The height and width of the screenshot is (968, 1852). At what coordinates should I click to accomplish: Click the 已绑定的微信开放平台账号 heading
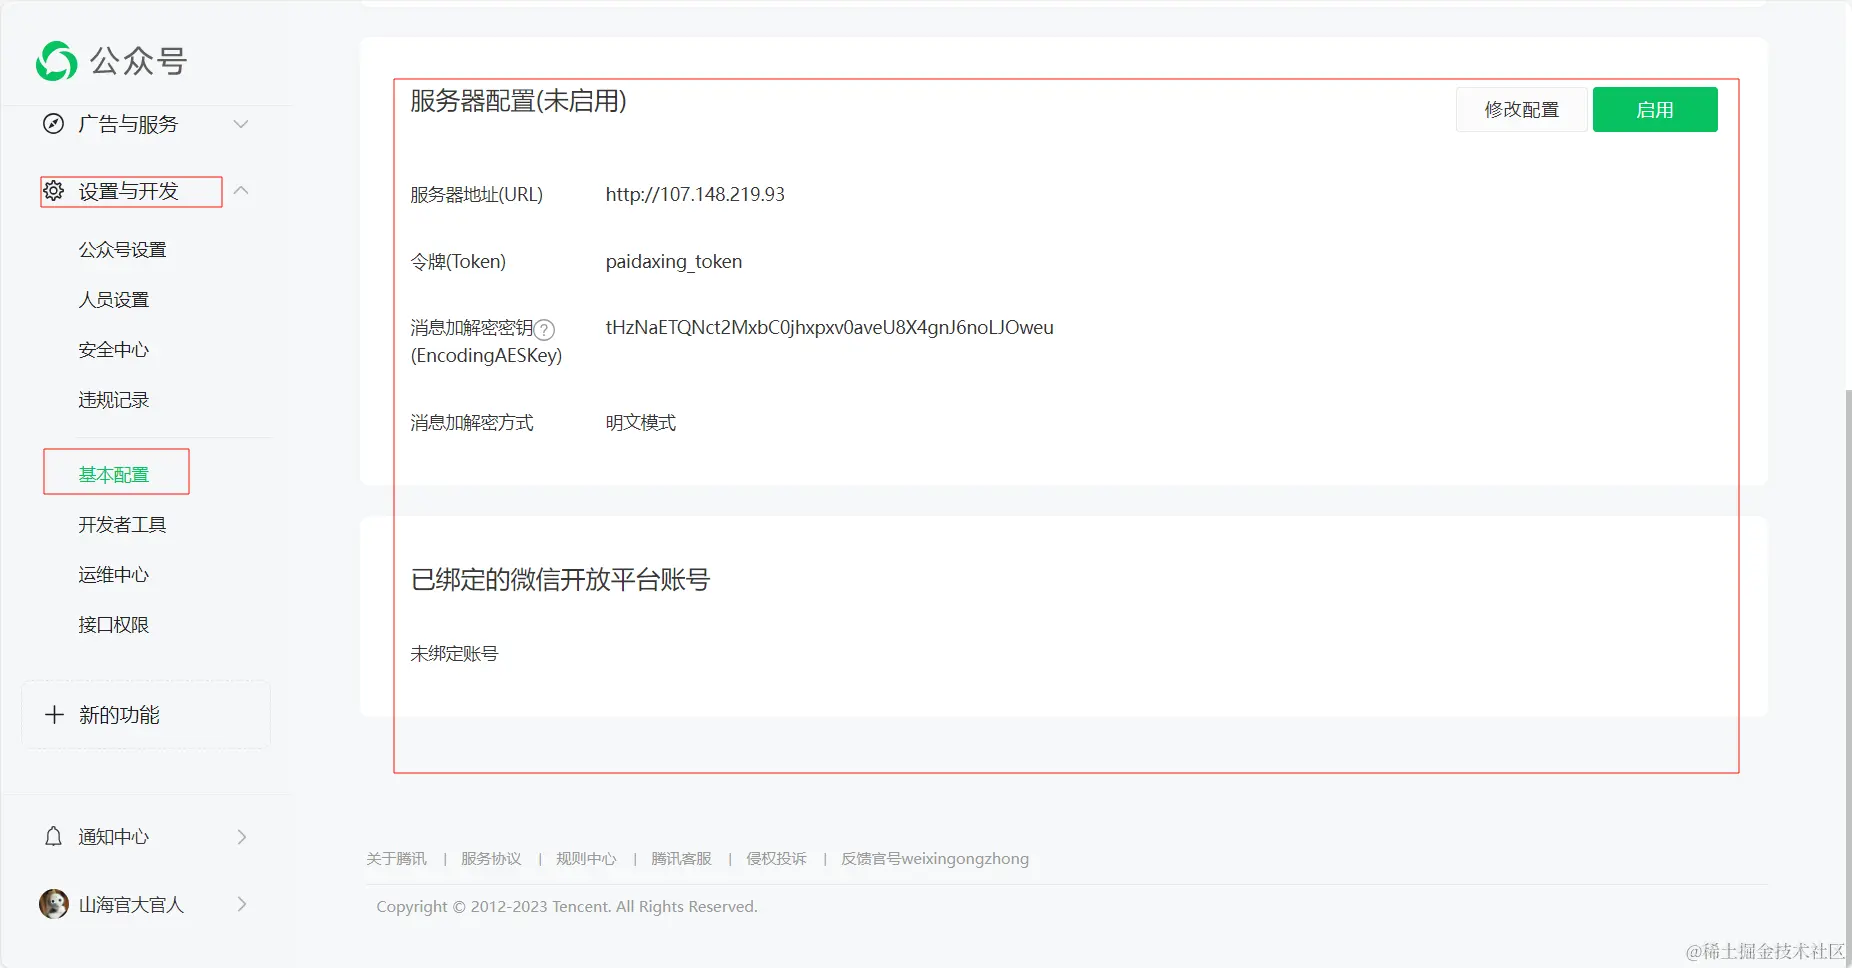[x=560, y=580]
